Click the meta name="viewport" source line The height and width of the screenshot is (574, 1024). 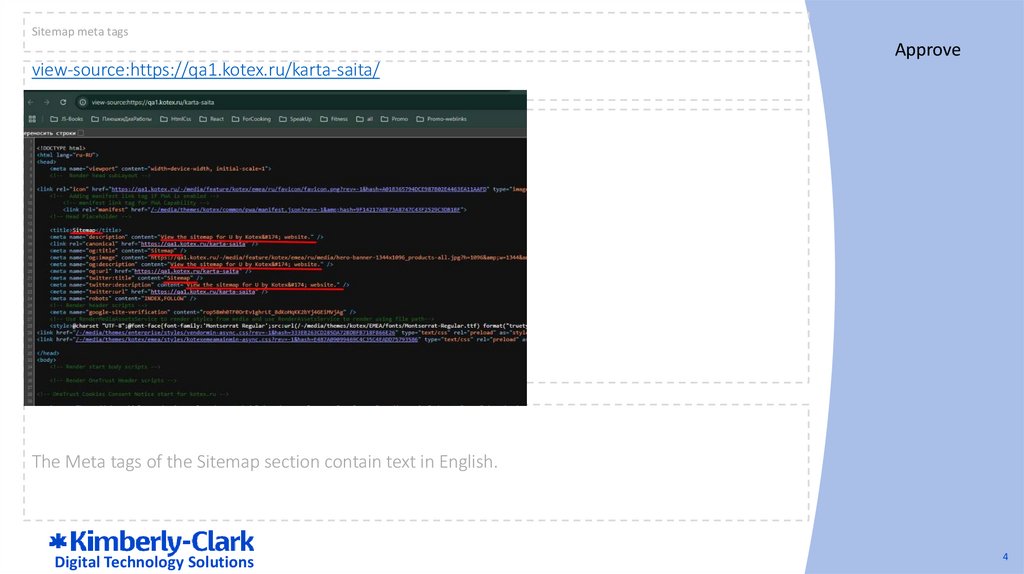point(160,168)
